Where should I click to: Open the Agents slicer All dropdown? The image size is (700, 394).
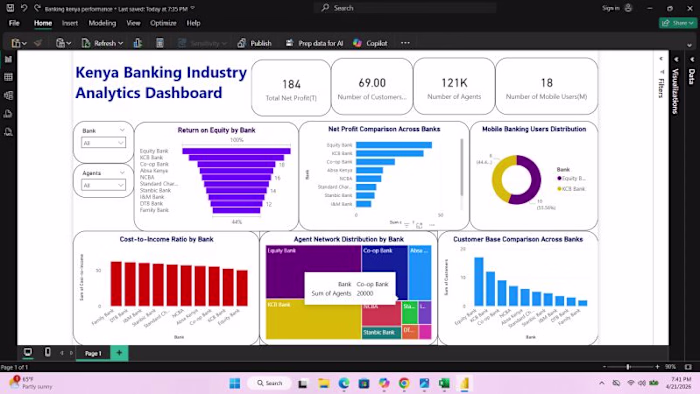(x=103, y=185)
